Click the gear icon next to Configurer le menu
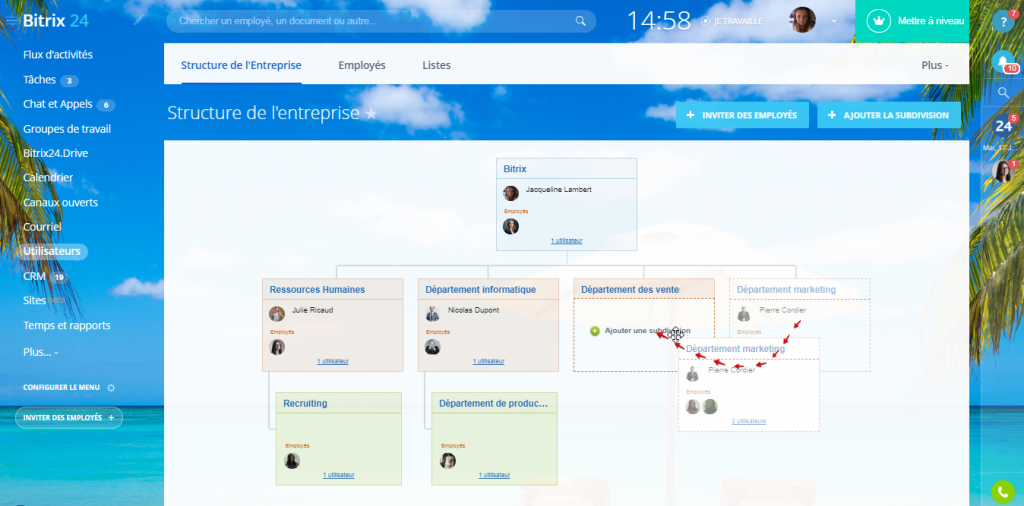The width and height of the screenshot is (1024, 506). click(111, 388)
